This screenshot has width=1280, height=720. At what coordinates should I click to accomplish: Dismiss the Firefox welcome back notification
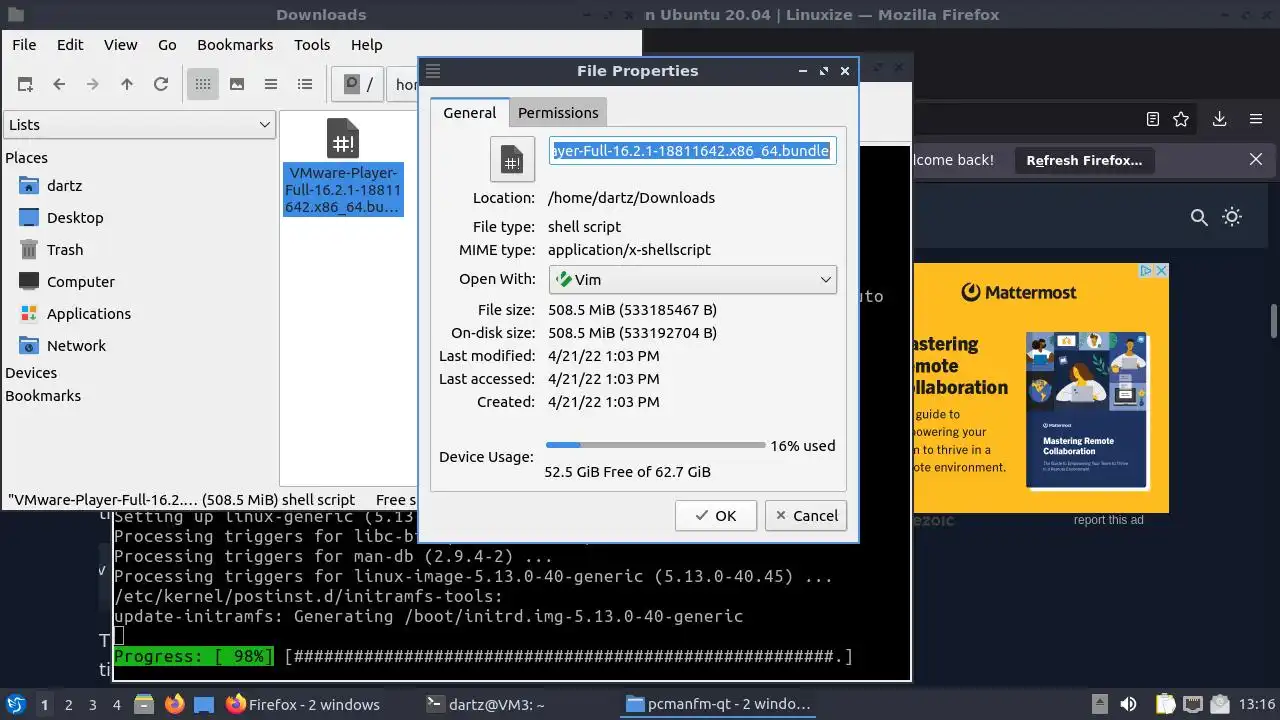(x=1256, y=159)
